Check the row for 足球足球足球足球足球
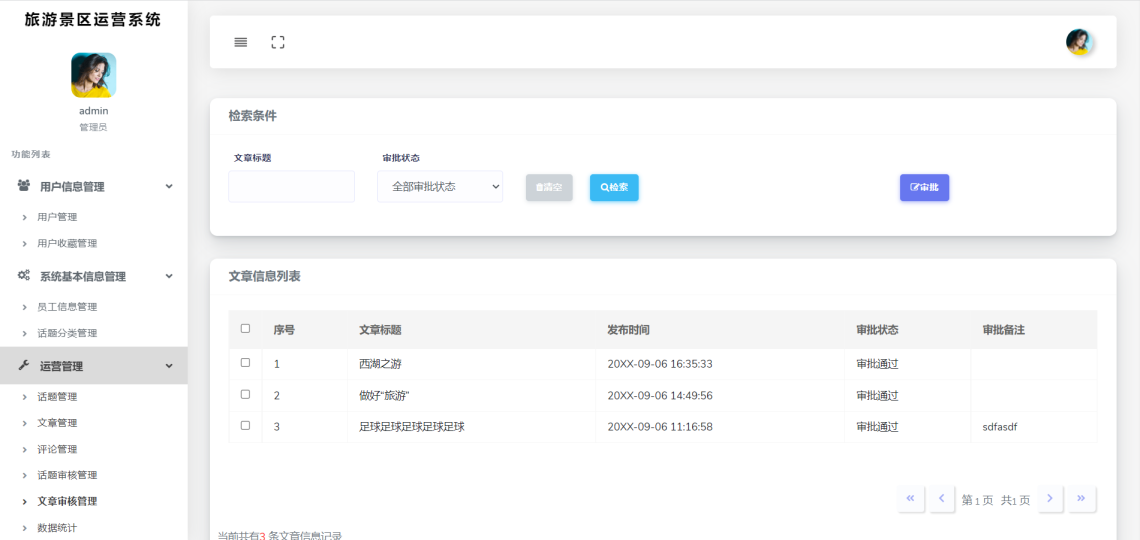1140x540 pixels. coord(245,425)
